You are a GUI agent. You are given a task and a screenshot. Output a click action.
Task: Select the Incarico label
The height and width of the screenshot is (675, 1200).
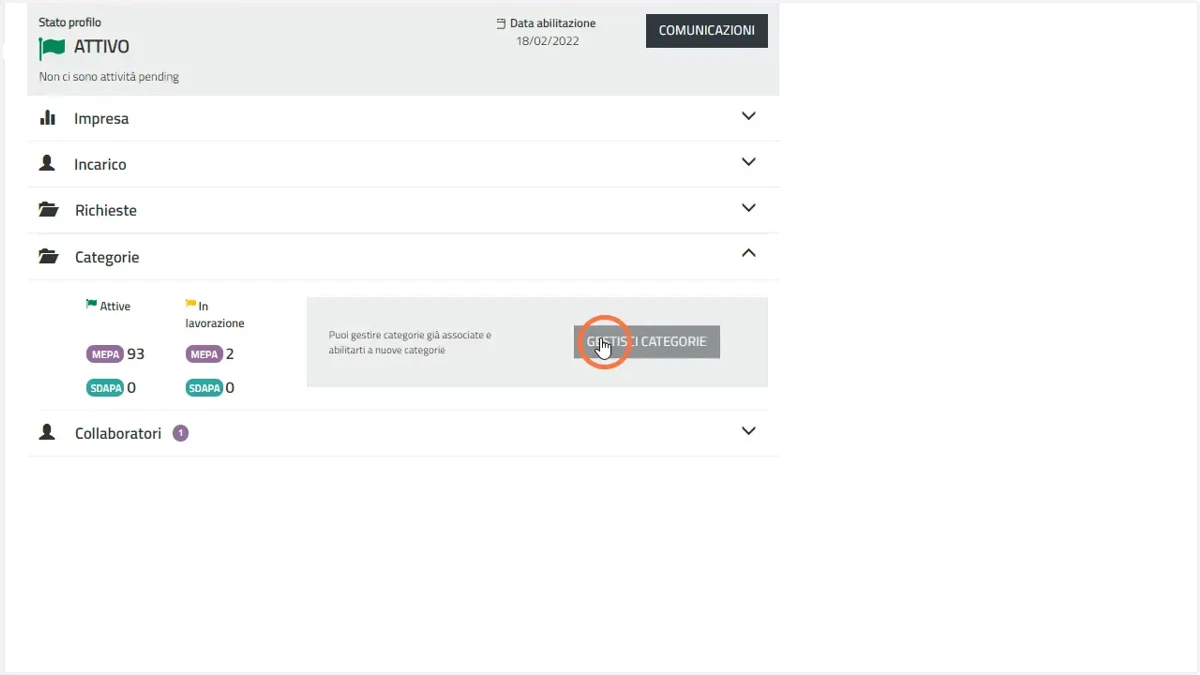pos(100,165)
